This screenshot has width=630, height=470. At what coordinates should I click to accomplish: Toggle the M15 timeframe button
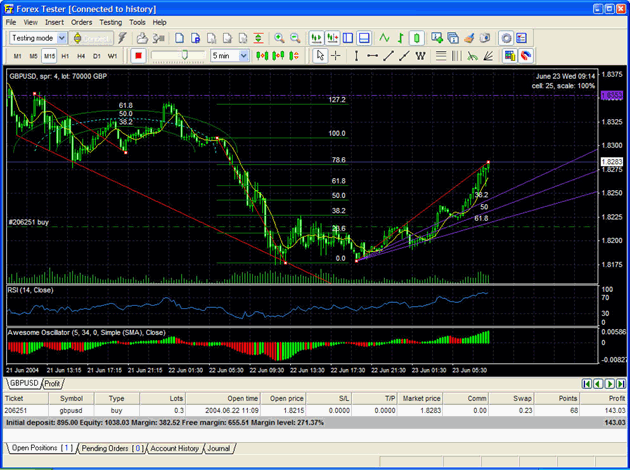49,56
